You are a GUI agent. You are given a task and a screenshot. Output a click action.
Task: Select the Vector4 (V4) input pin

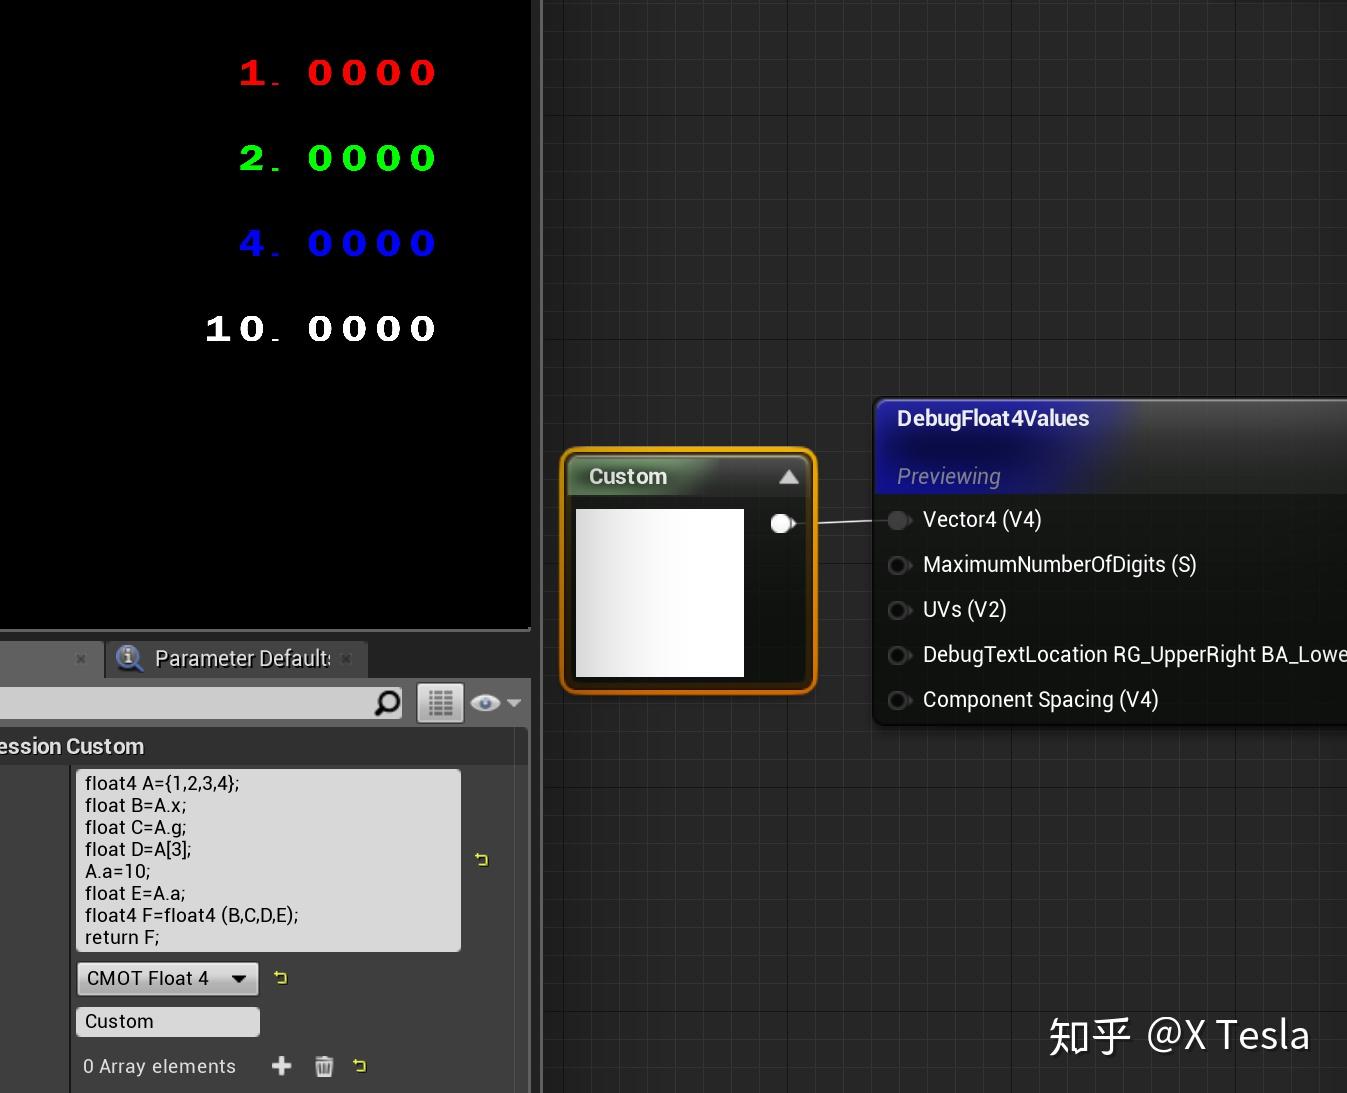click(898, 520)
